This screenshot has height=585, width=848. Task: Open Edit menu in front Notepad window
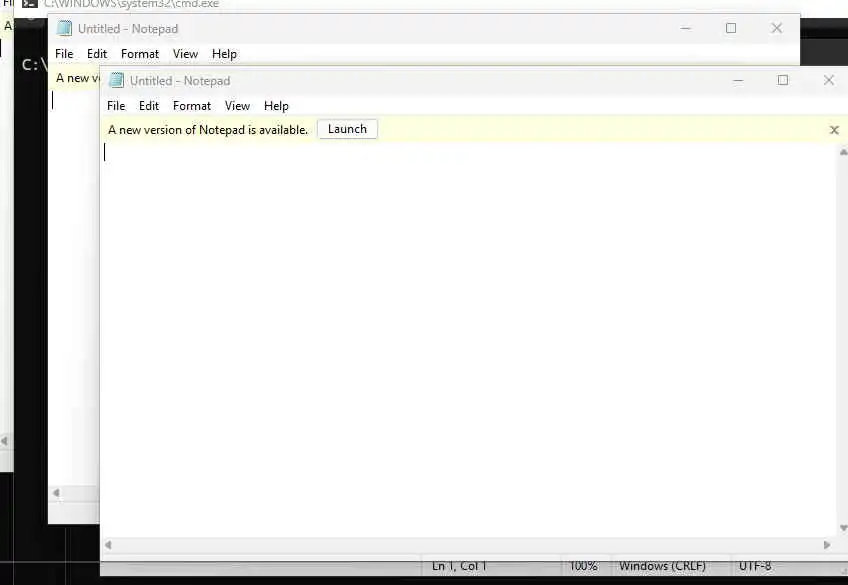(x=149, y=106)
